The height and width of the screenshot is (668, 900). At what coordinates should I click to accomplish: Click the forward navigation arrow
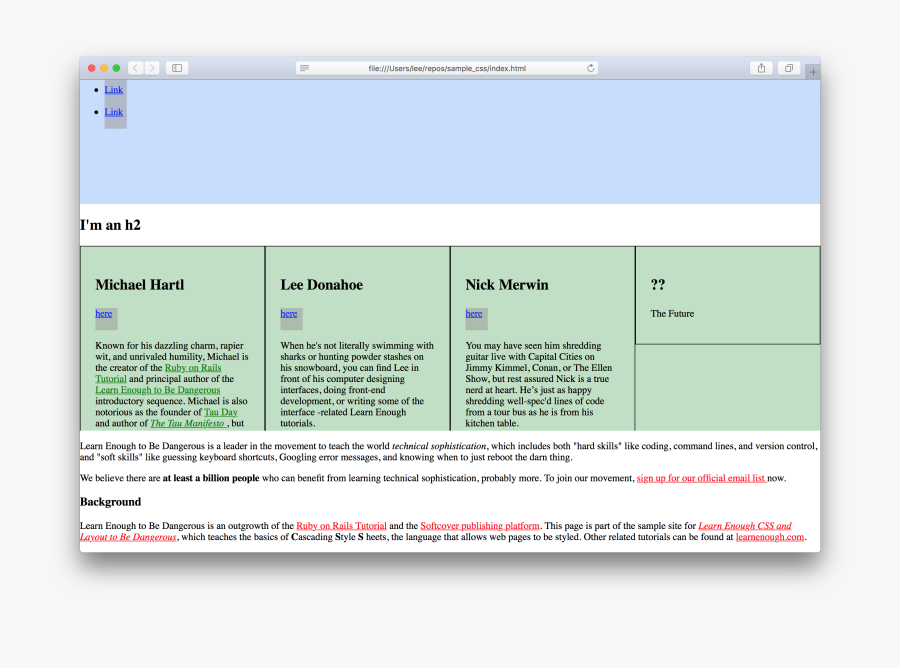pos(152,68)
